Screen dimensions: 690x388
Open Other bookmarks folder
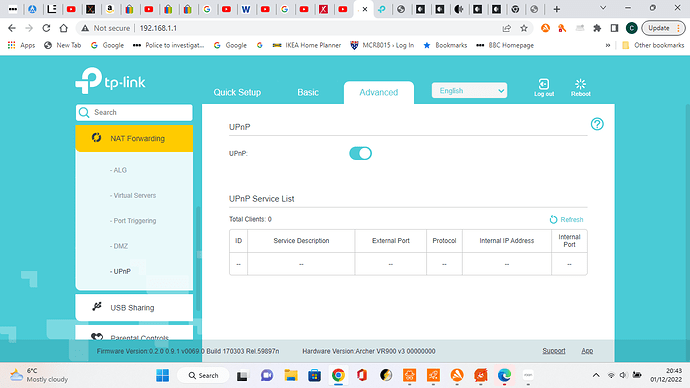coord(653,45)
